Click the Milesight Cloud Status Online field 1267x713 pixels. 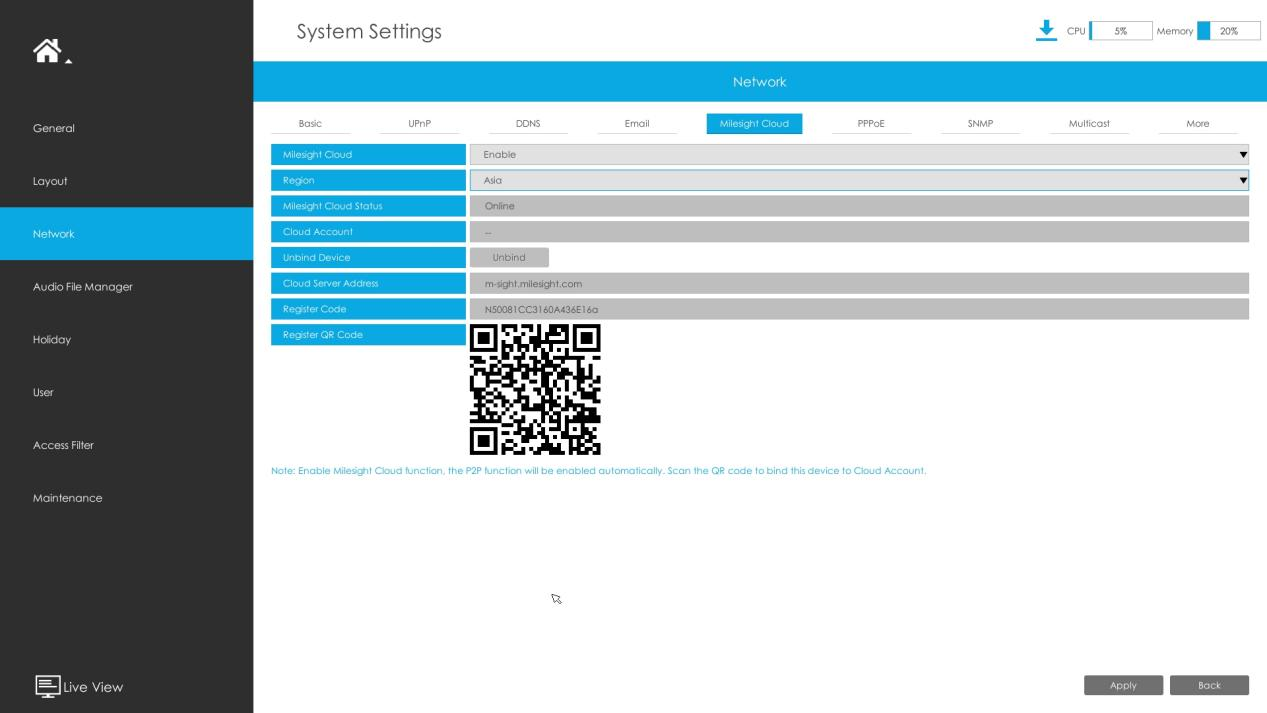(x=859, y=206)
